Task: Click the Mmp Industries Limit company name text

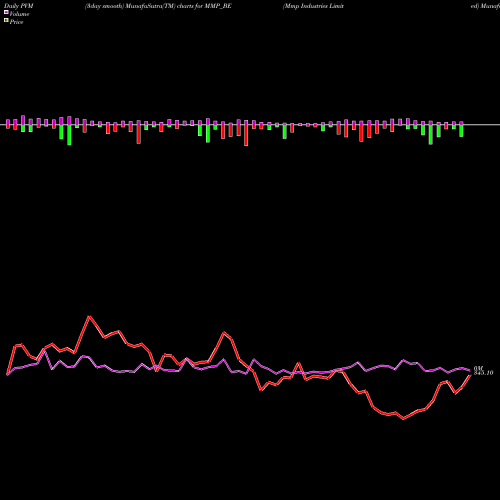Action: click(313, 6)
